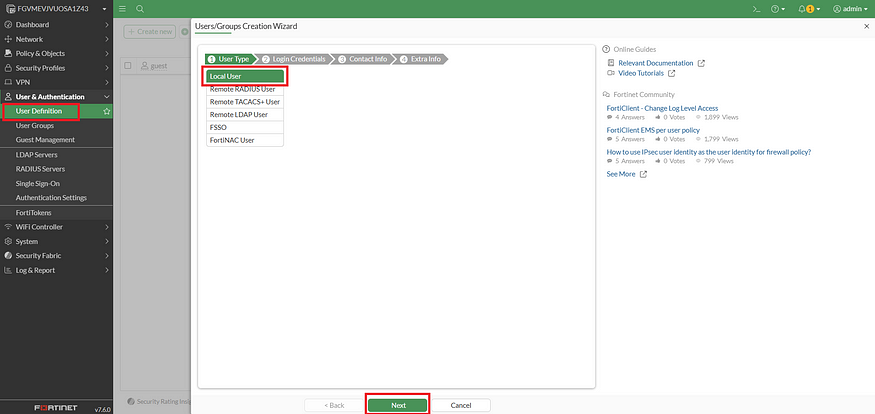The width and height of the screenshot is (875, 414).
Task: Expand the System menu
Action: [x=56, y=242]
